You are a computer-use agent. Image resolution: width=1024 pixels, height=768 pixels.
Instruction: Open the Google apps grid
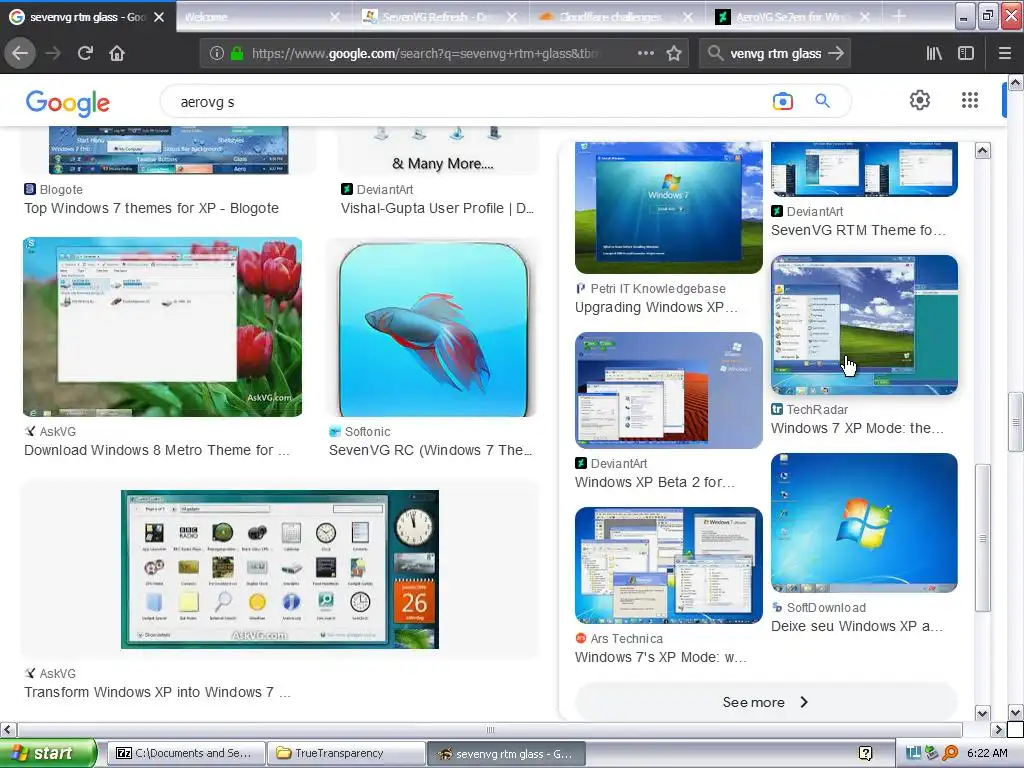(970, 100)
